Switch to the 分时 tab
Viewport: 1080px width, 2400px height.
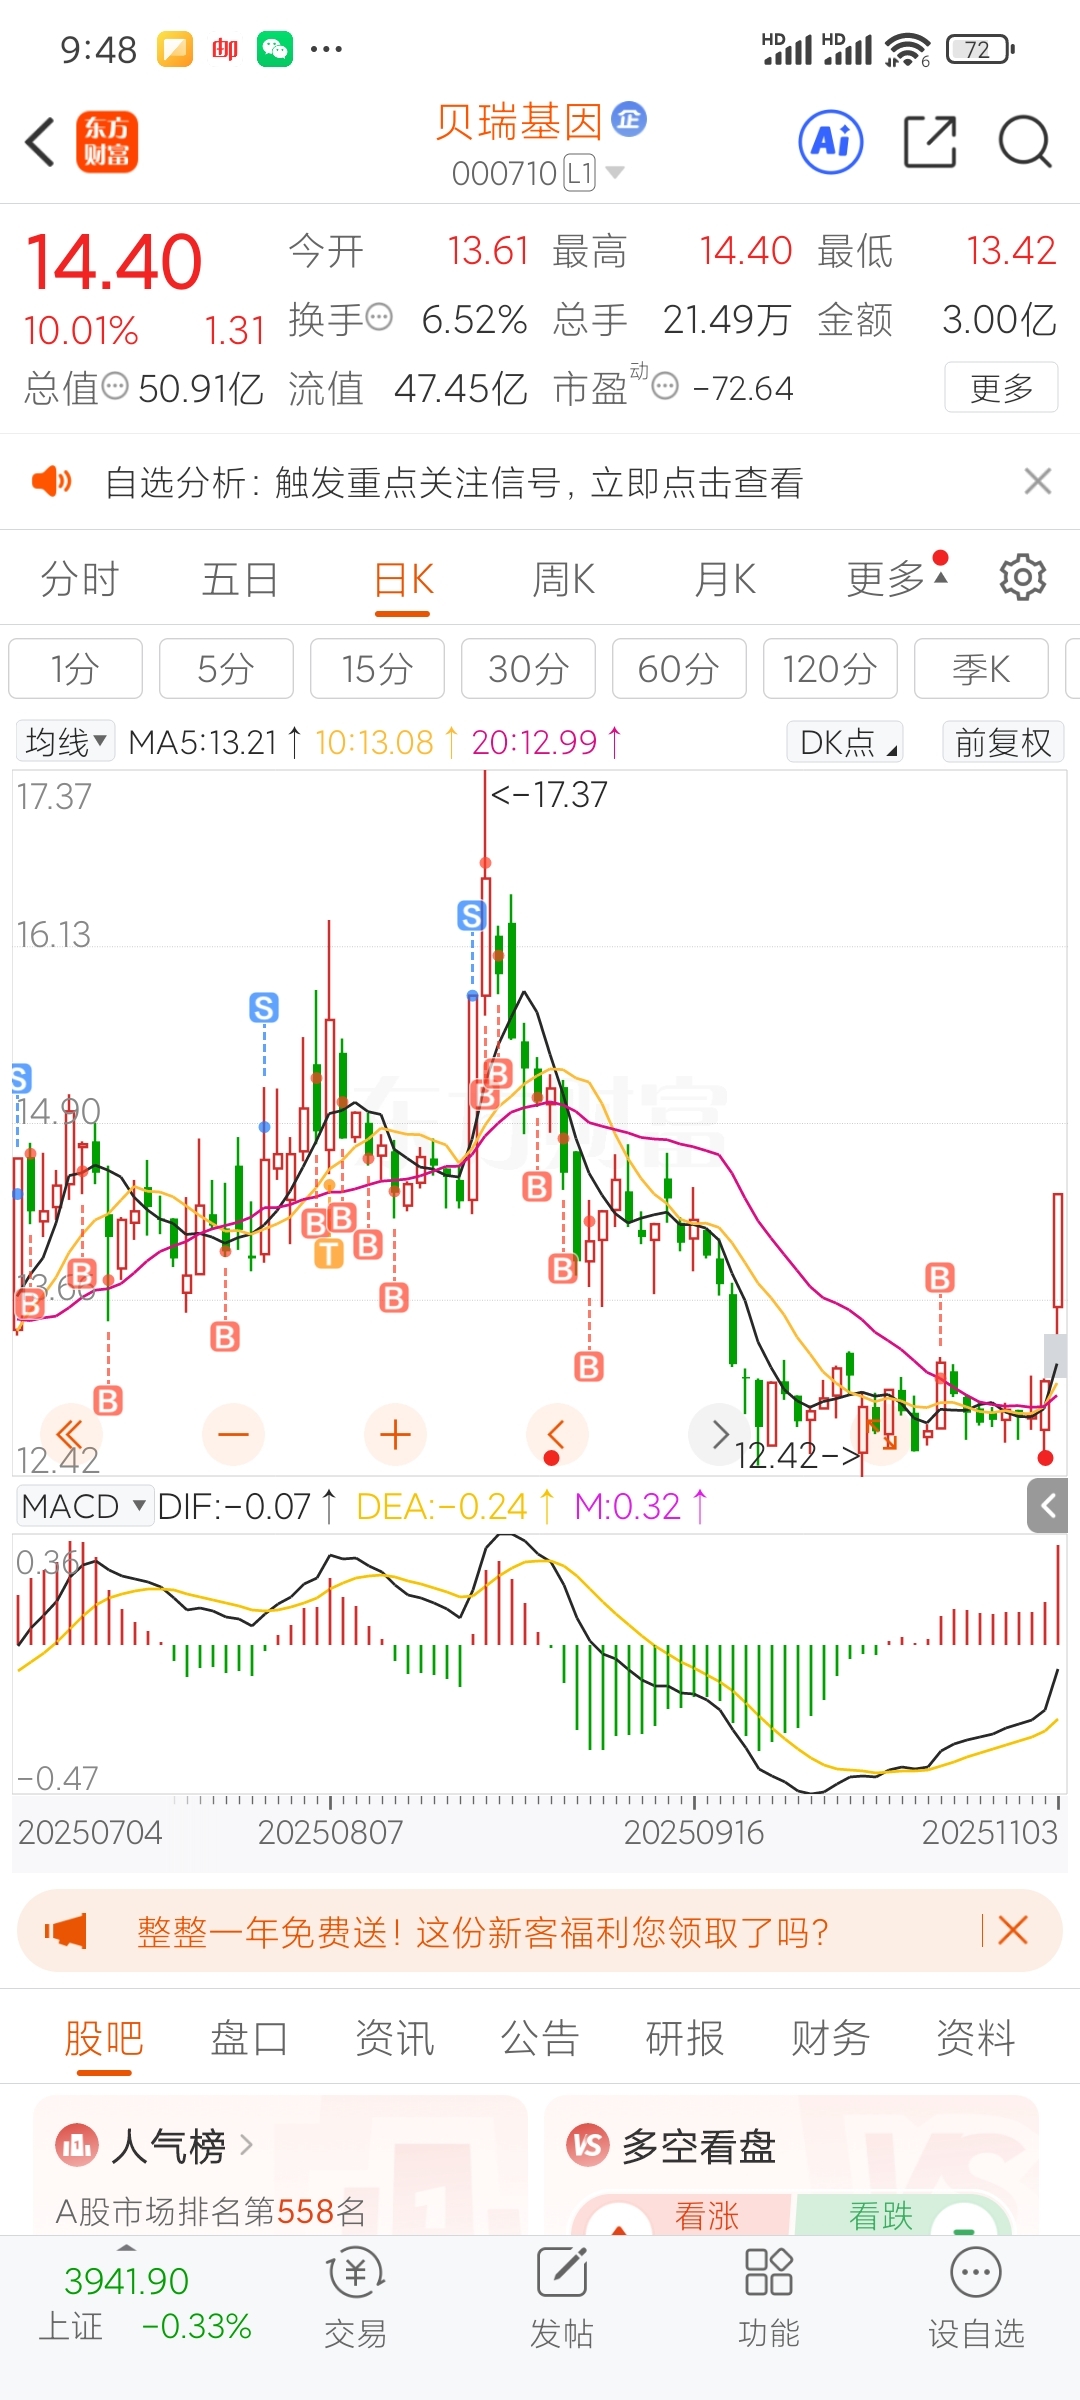point(80,578)
